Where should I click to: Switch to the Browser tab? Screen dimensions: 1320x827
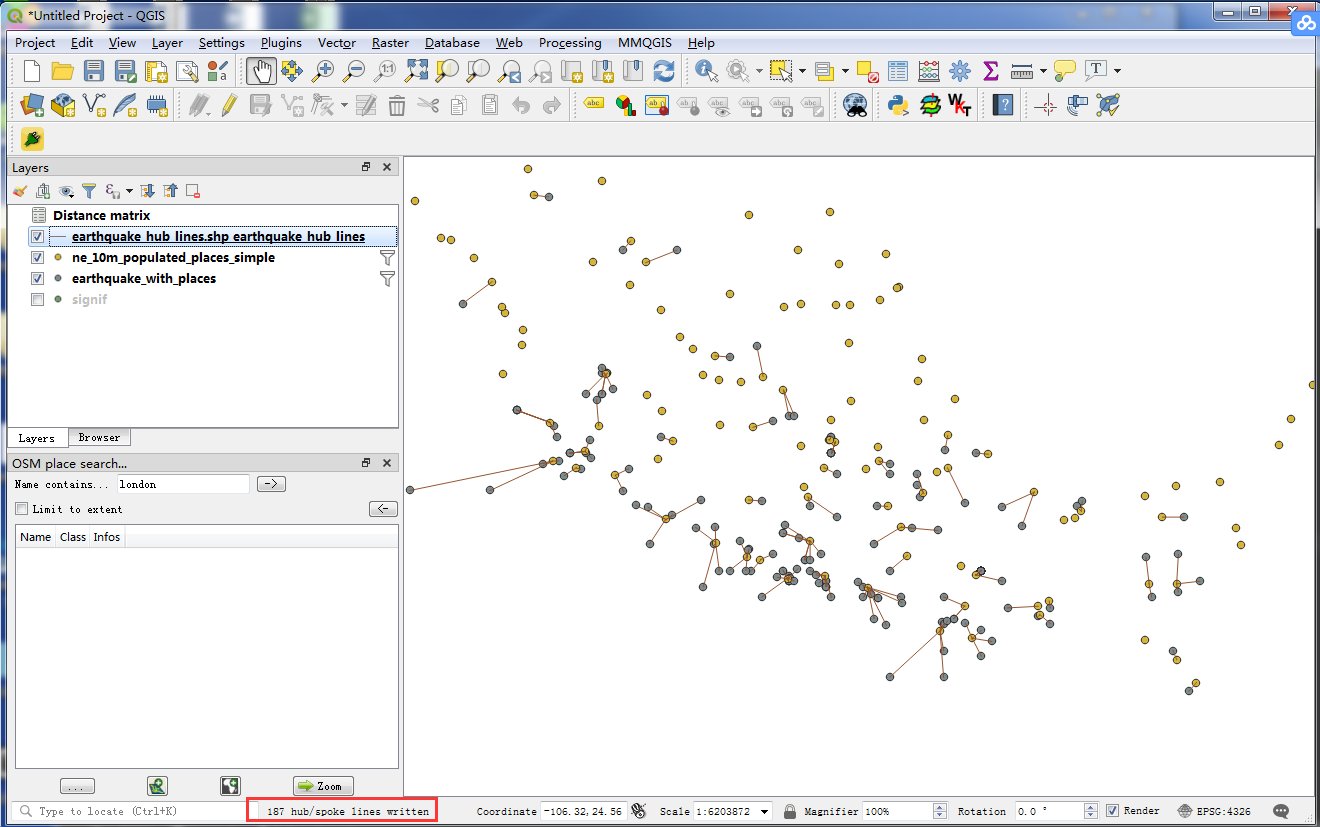[x=99, y=438]
